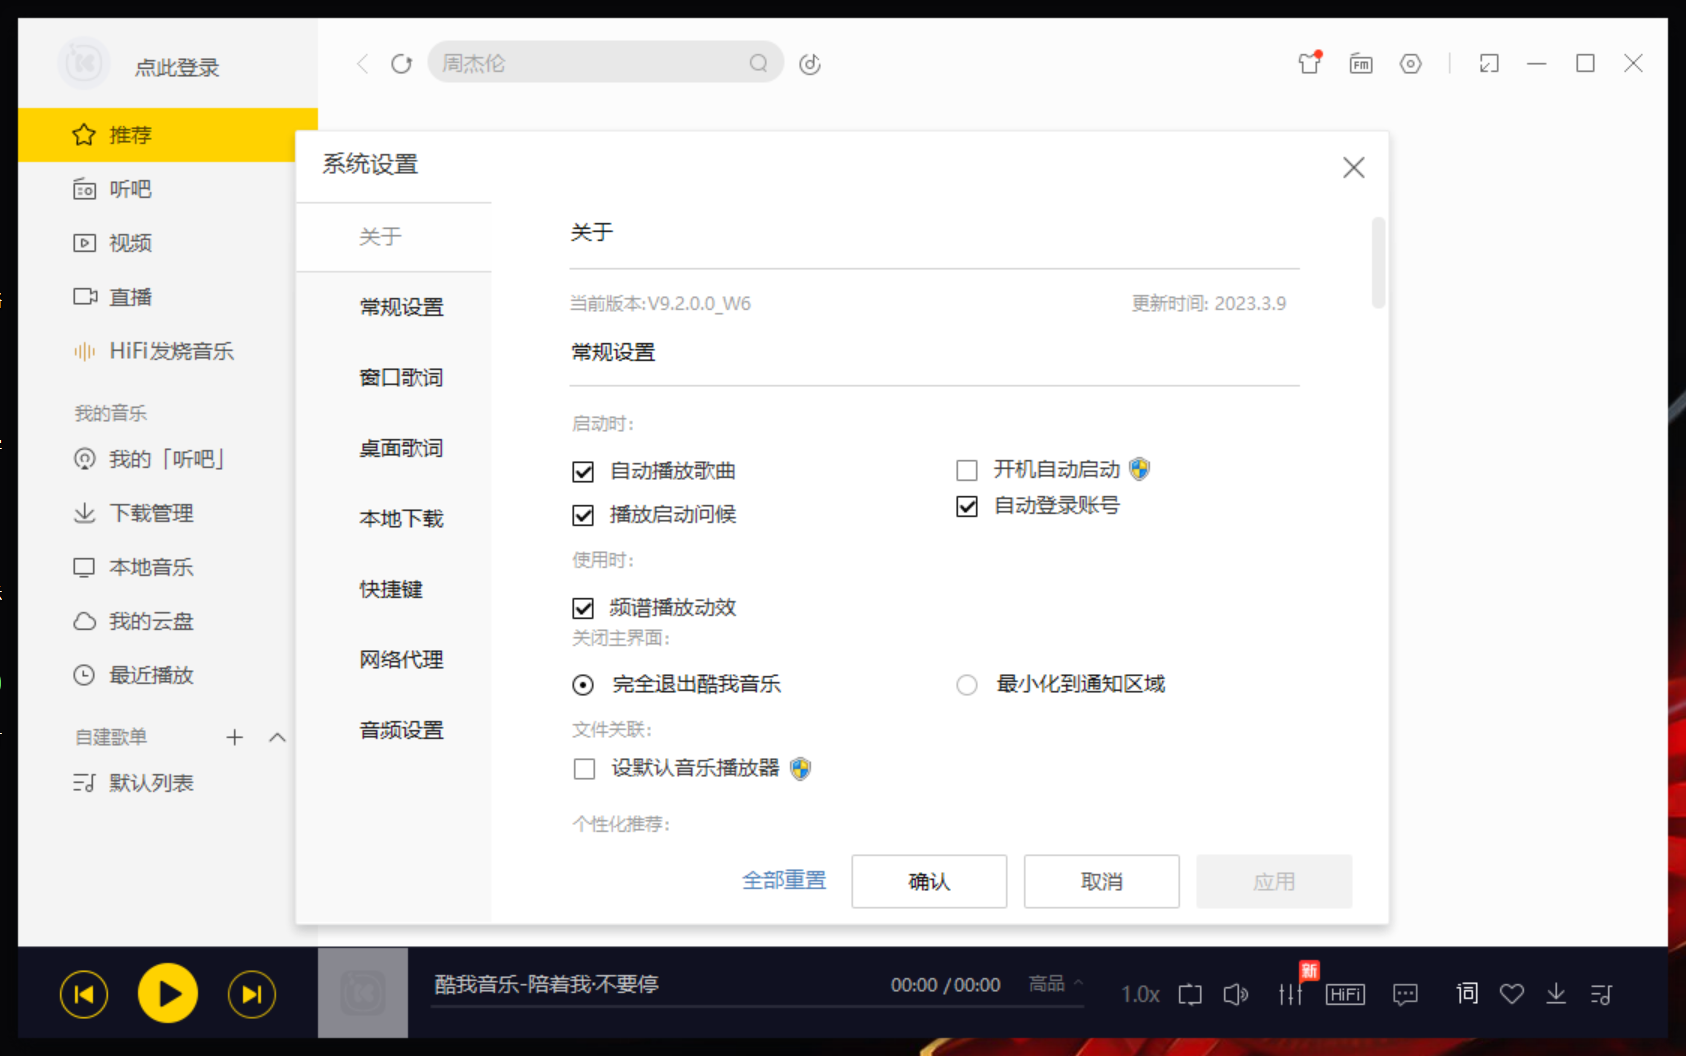Click the 确认 button
1686x1056 pixels.
pyautogui.click(x=929, y=881)
